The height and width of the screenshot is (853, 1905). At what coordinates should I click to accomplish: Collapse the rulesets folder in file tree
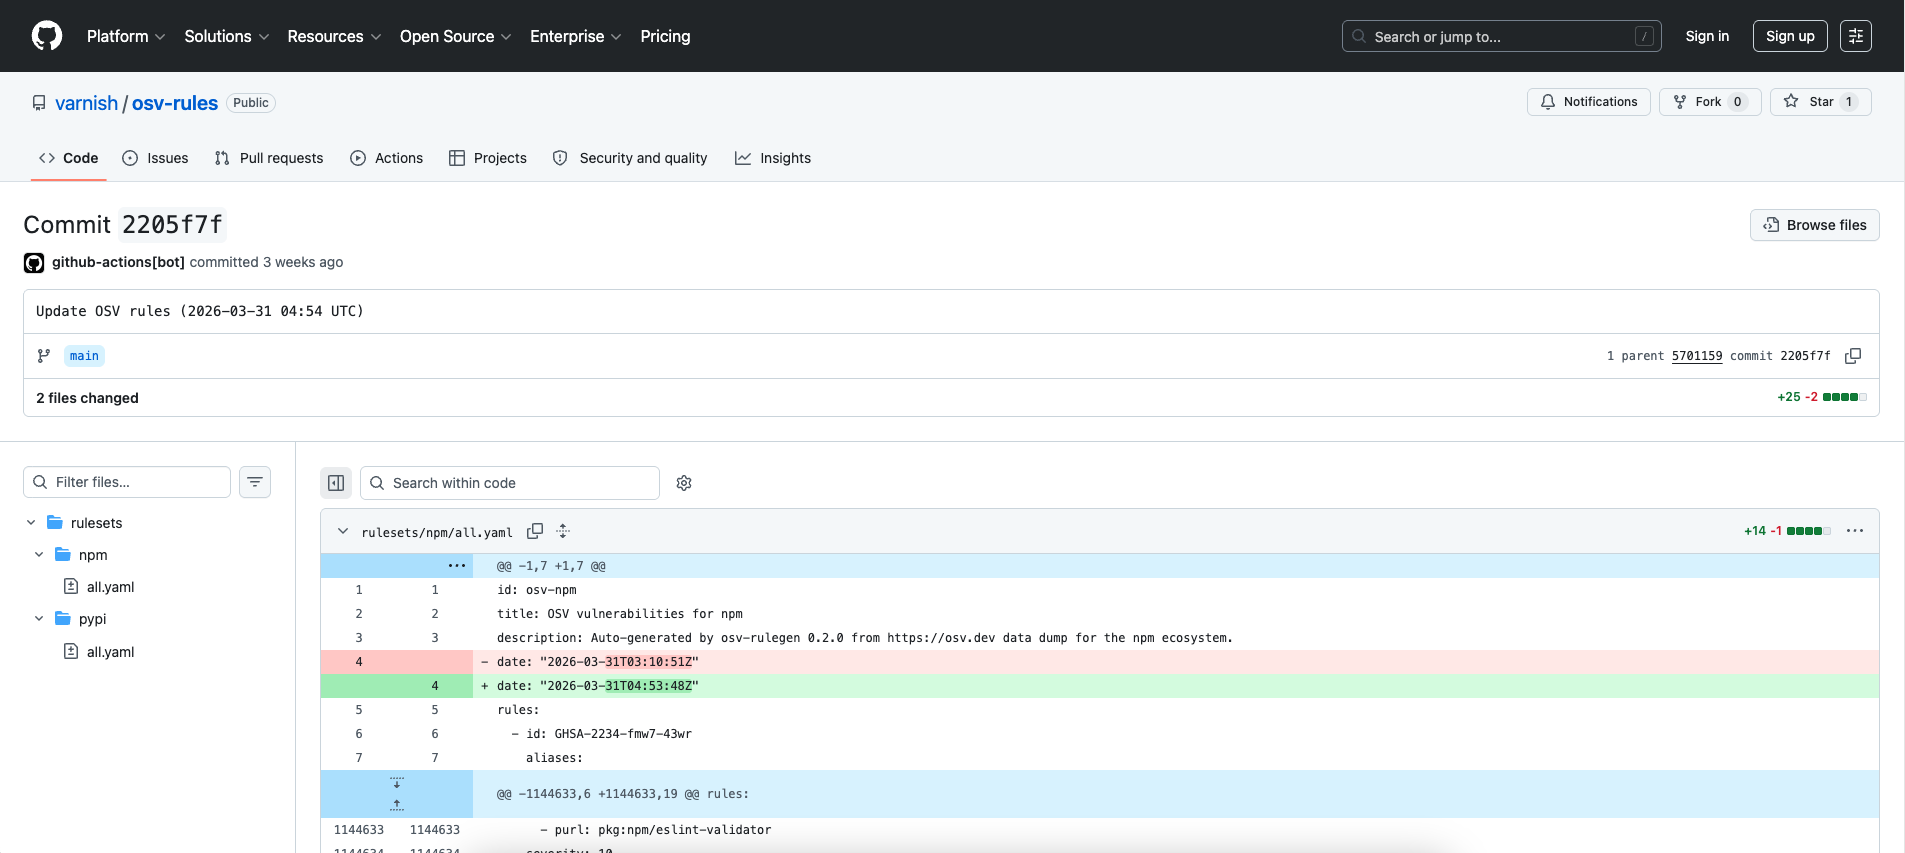tap(31, 523)
